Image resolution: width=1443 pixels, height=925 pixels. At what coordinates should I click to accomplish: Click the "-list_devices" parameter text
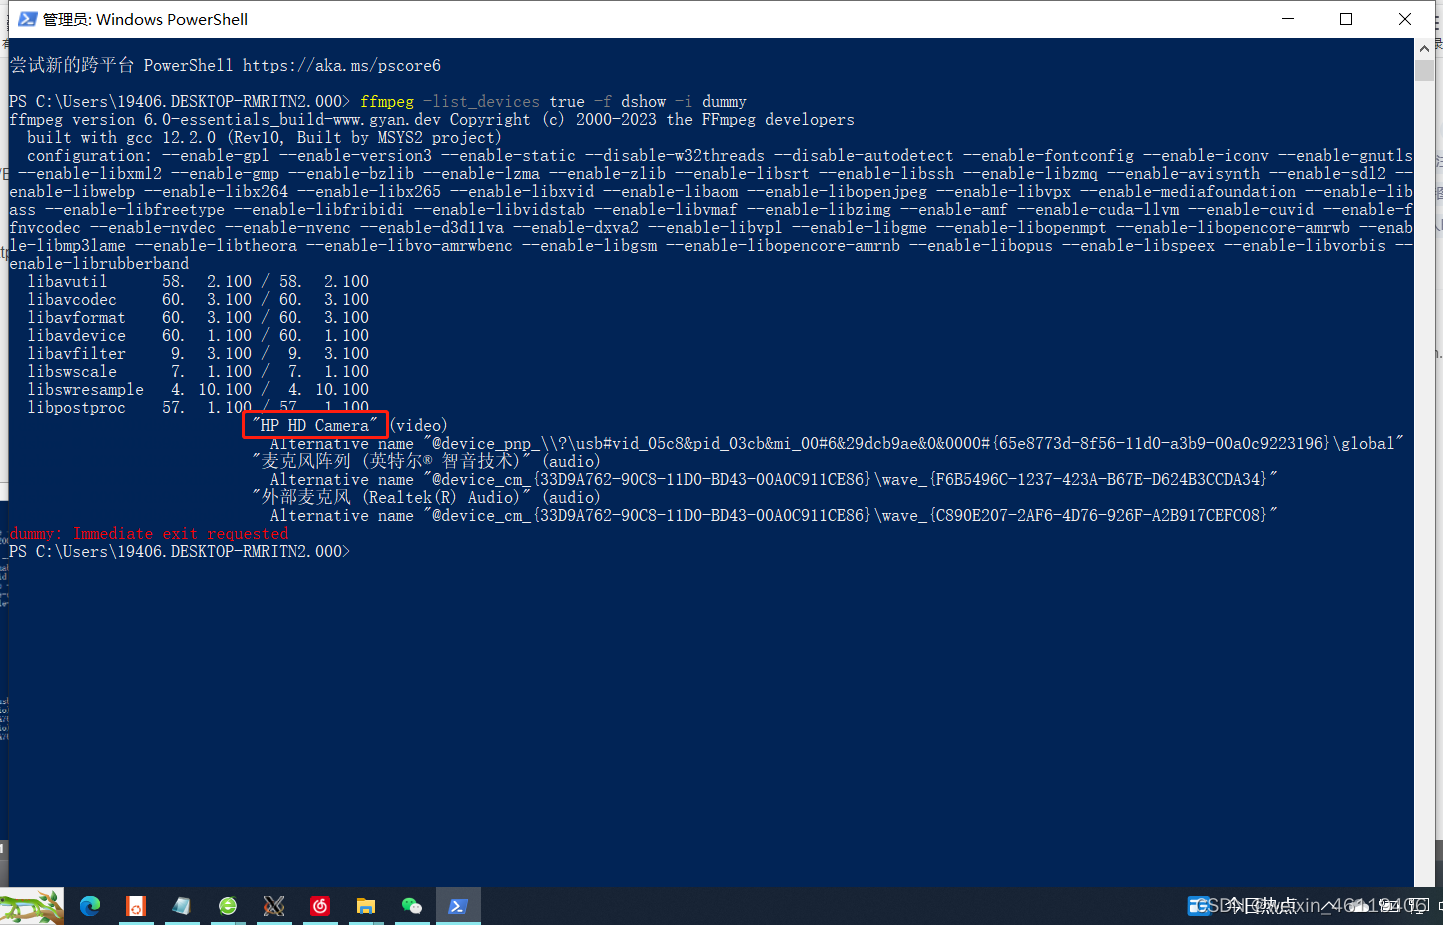click(x=481, y=102)
